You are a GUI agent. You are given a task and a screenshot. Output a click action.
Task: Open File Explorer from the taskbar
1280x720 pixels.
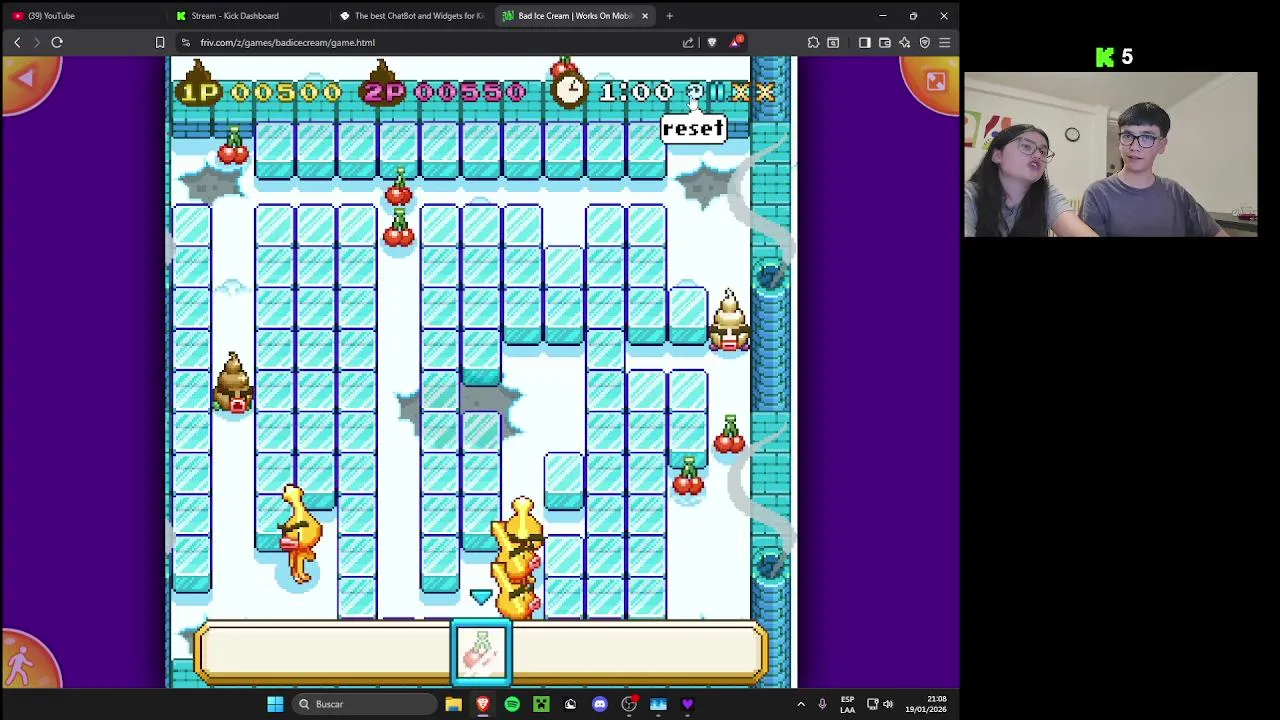(453, 704)
